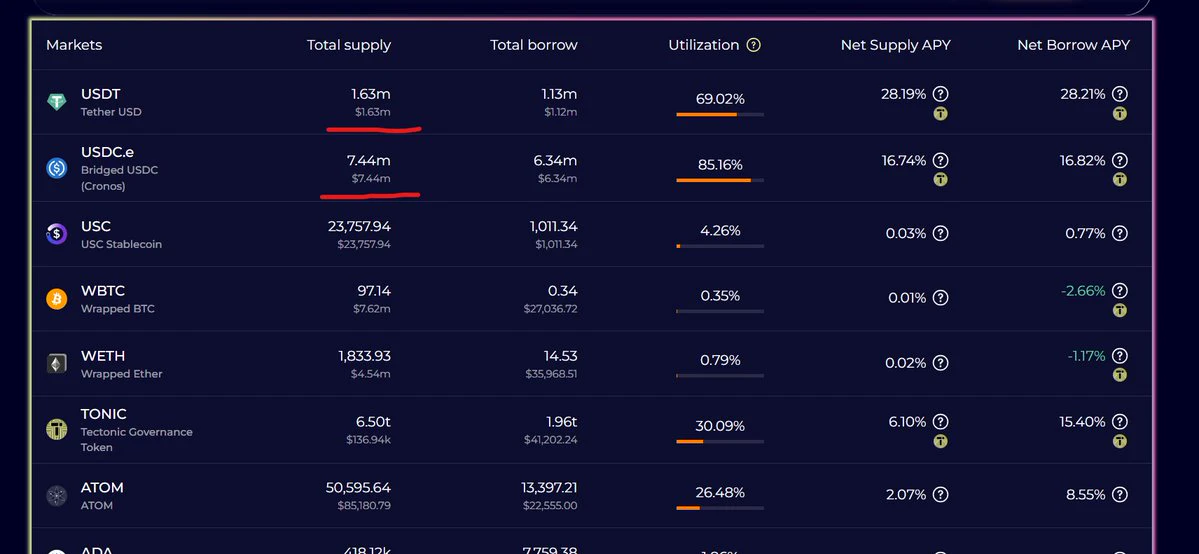Click the WETH ether icon
This screenshot has width=1199, height=554.
57,364
